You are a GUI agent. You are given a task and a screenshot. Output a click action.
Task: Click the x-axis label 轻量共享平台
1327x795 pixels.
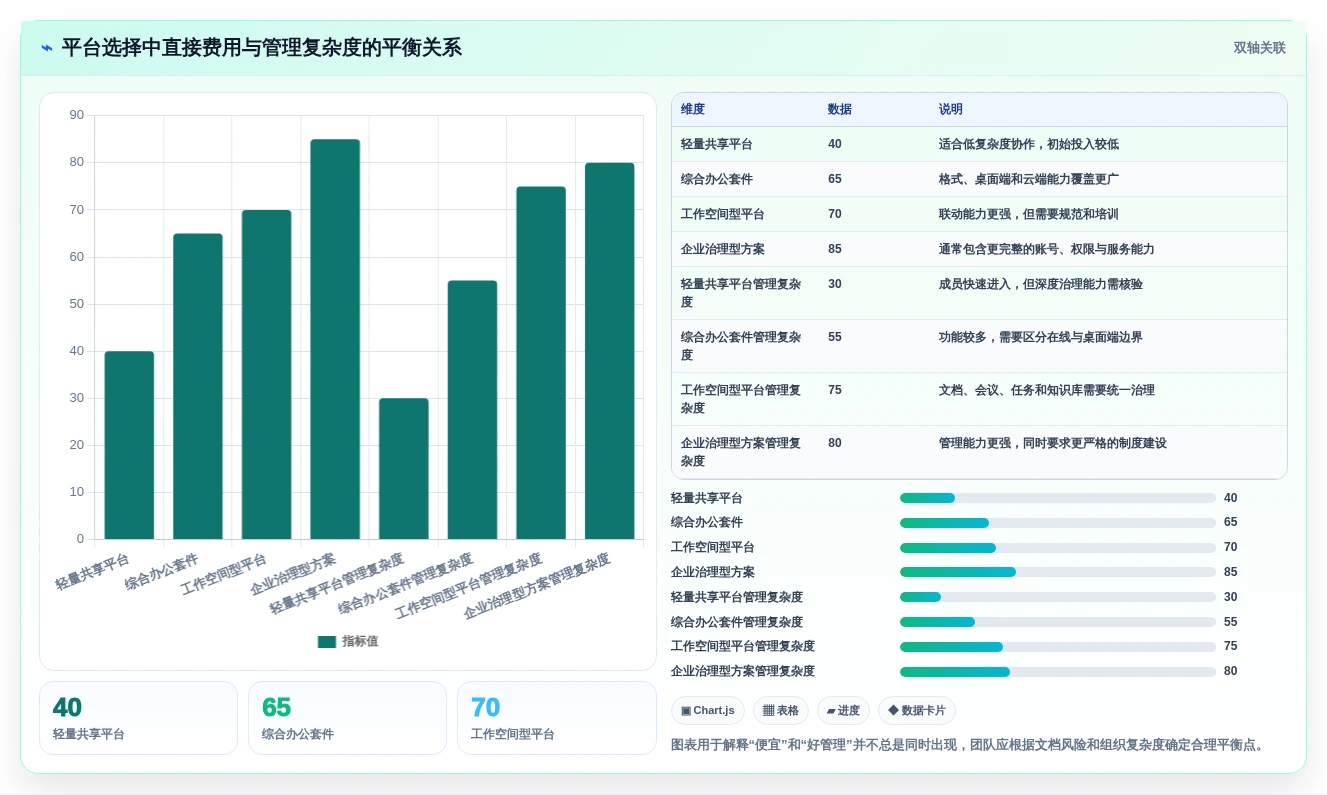point(93,572)
